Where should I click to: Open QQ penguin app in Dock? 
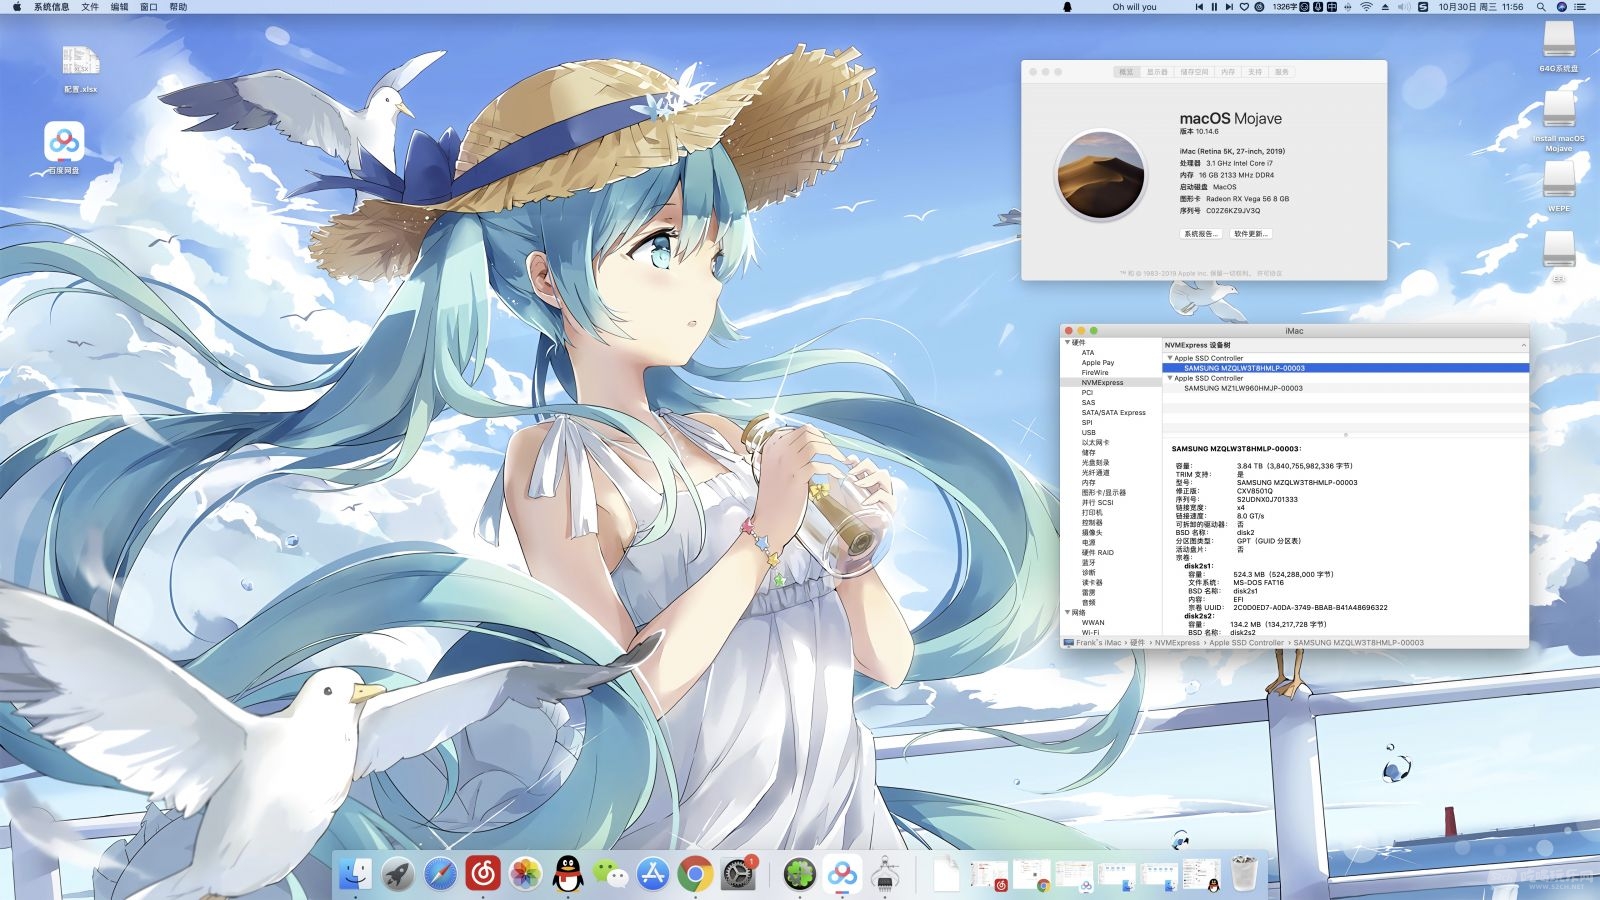[x=568, y=874]
